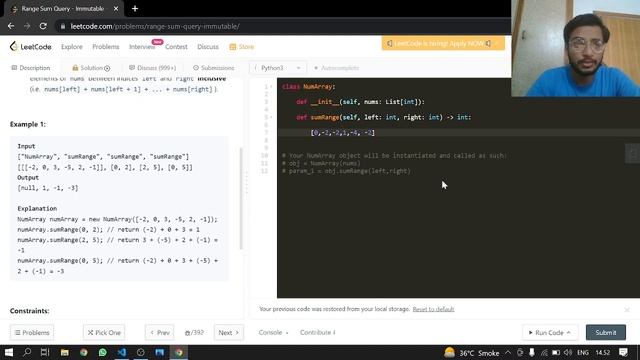Open File Explorer from the taskbar
The image size is (640, 360).
64,353
